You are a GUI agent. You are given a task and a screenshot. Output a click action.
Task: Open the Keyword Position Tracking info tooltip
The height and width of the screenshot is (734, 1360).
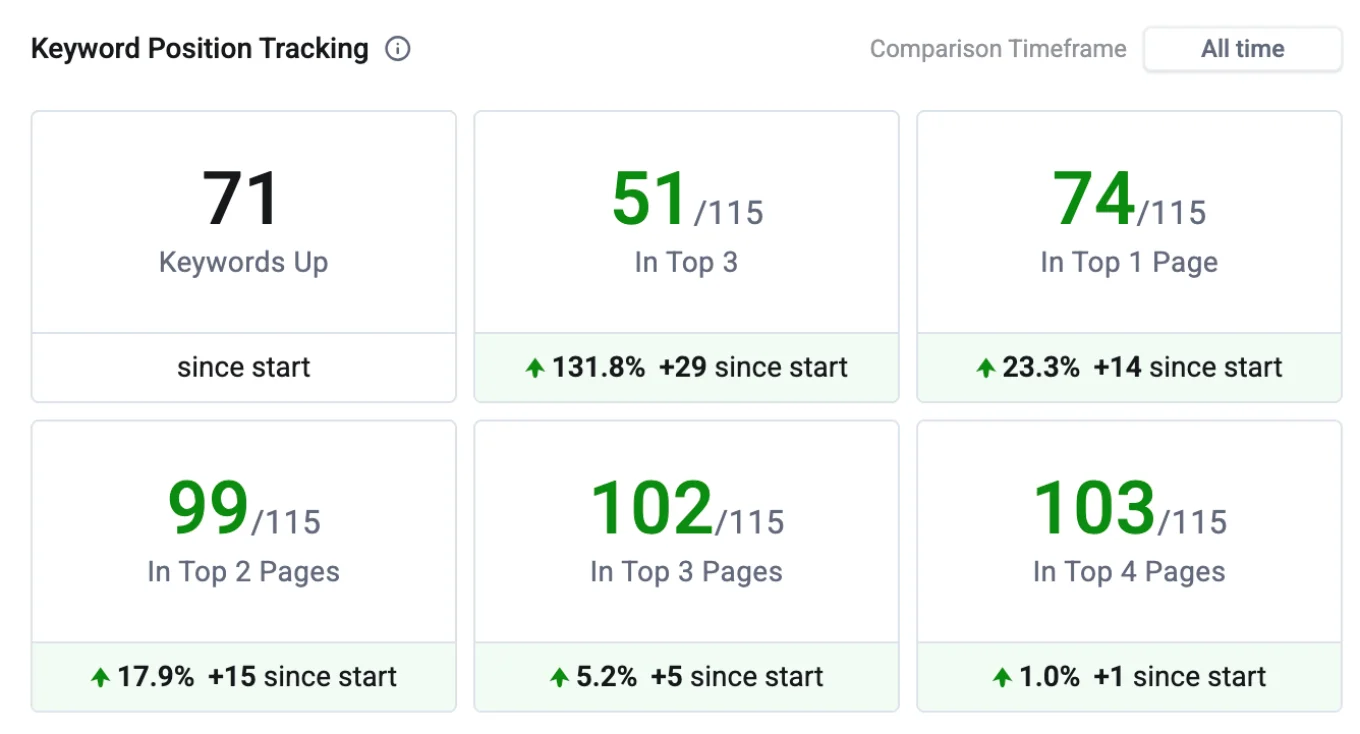coord(397,48)
